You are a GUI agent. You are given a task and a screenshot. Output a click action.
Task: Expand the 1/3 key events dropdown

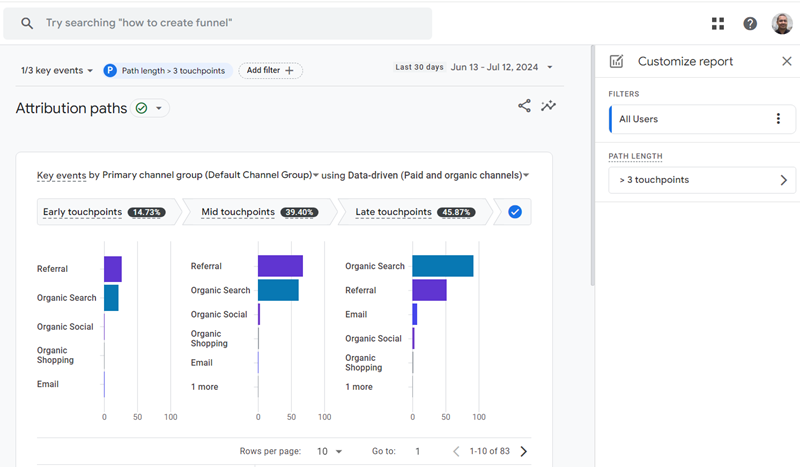[57, 70]
